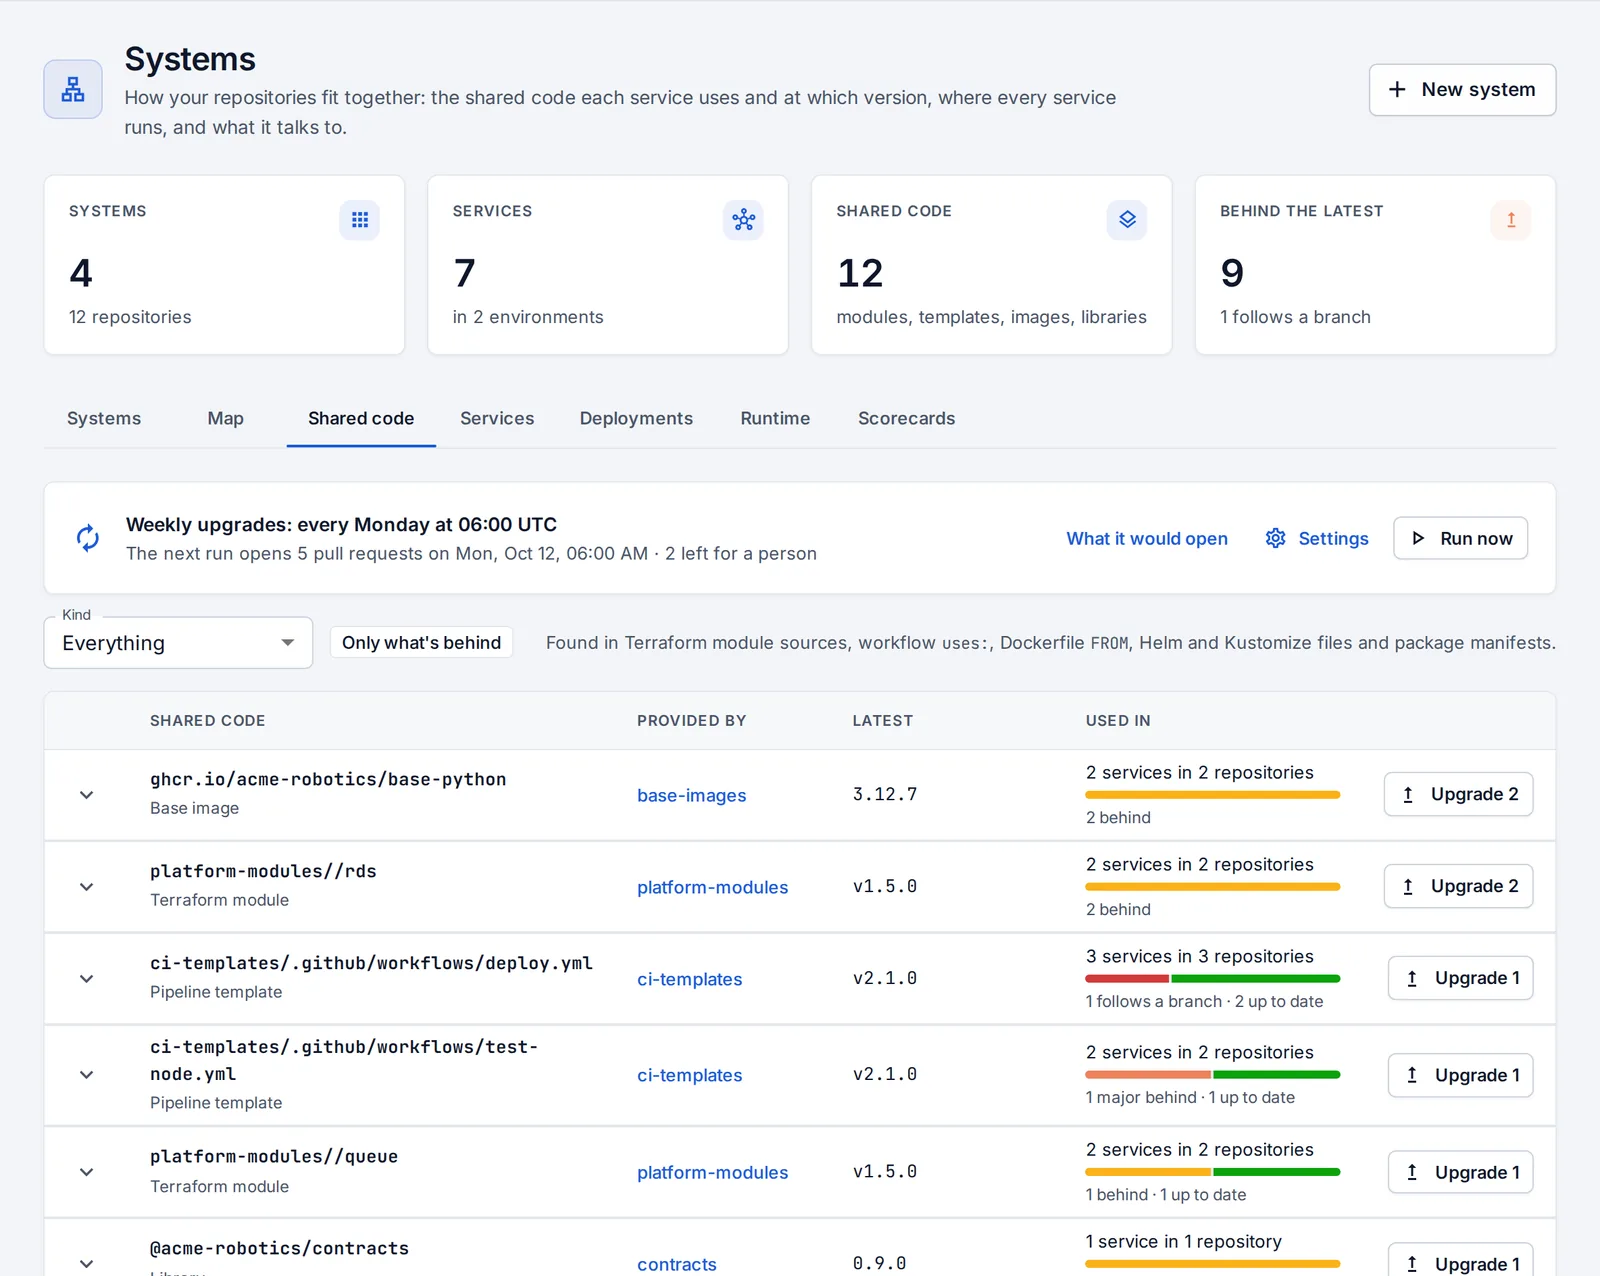The height and width of the screenshot is (1276, 1600).
Task: Click Upgrade 2 for base-python image
Action: [1459, 794]
